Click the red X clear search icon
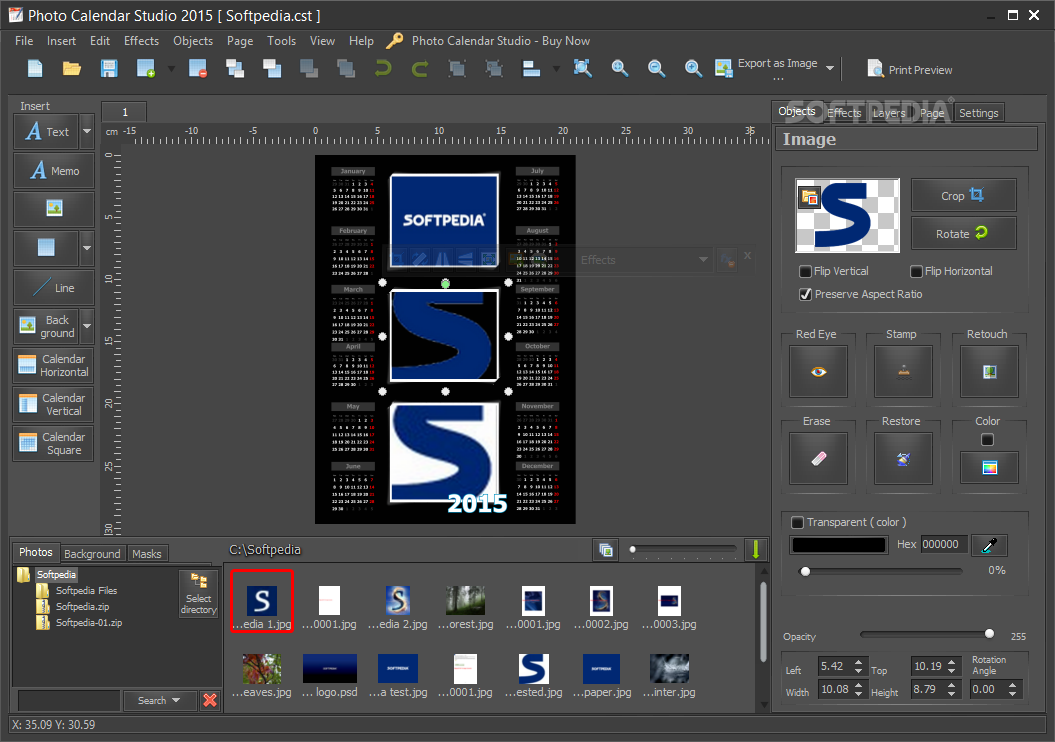The height and width of the screenshot is (742, 1055). (210, 700)
